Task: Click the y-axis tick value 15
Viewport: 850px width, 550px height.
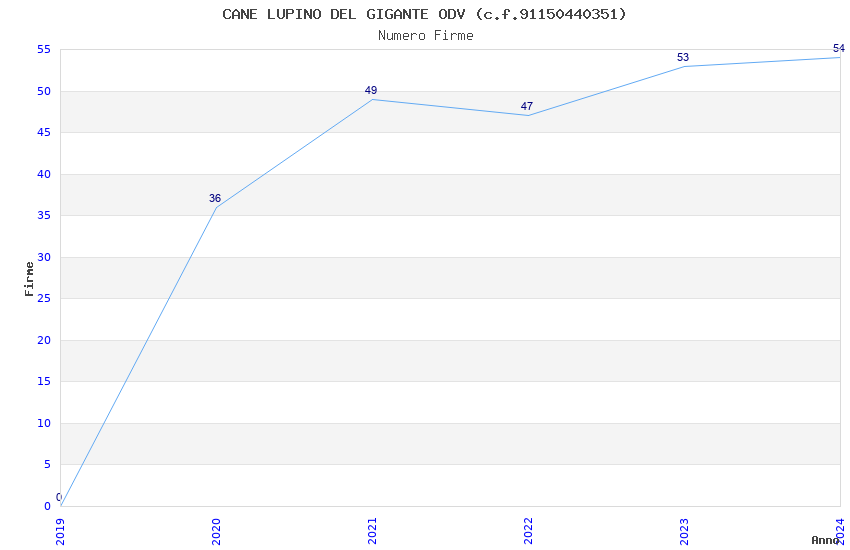Action: pos(44,381)
